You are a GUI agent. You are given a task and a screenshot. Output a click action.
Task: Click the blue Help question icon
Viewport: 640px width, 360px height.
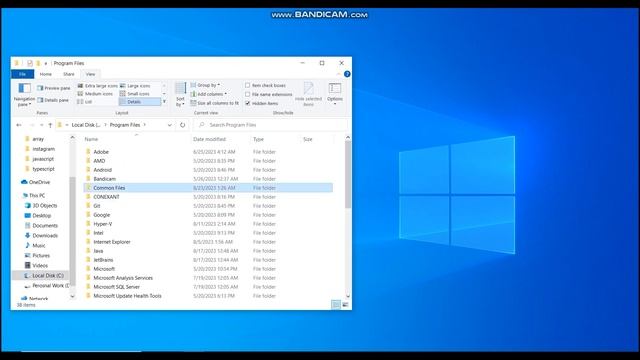click(347, 74)
